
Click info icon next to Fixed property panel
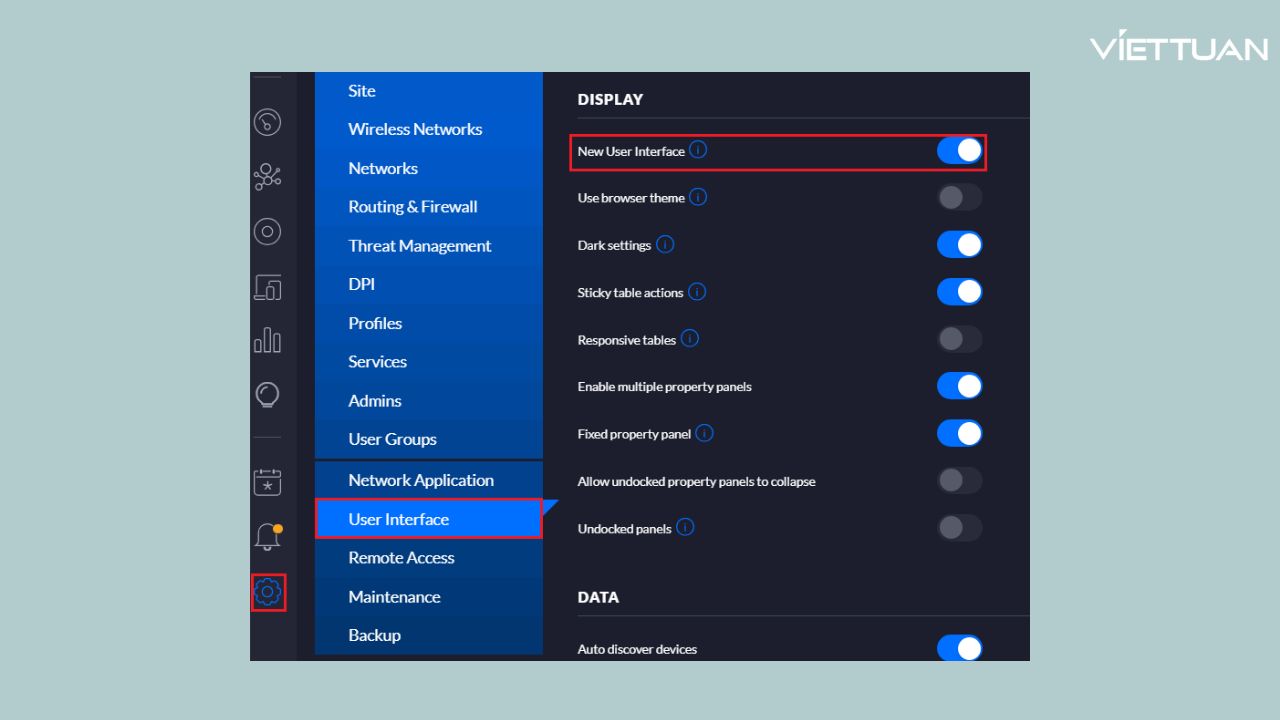tap(704, 433)
